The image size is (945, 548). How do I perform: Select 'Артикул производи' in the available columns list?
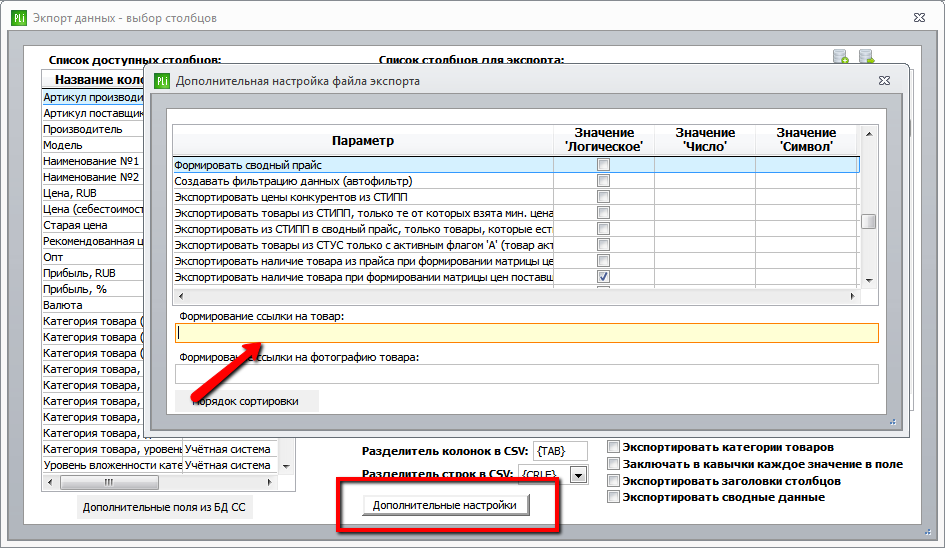[93, 97]
